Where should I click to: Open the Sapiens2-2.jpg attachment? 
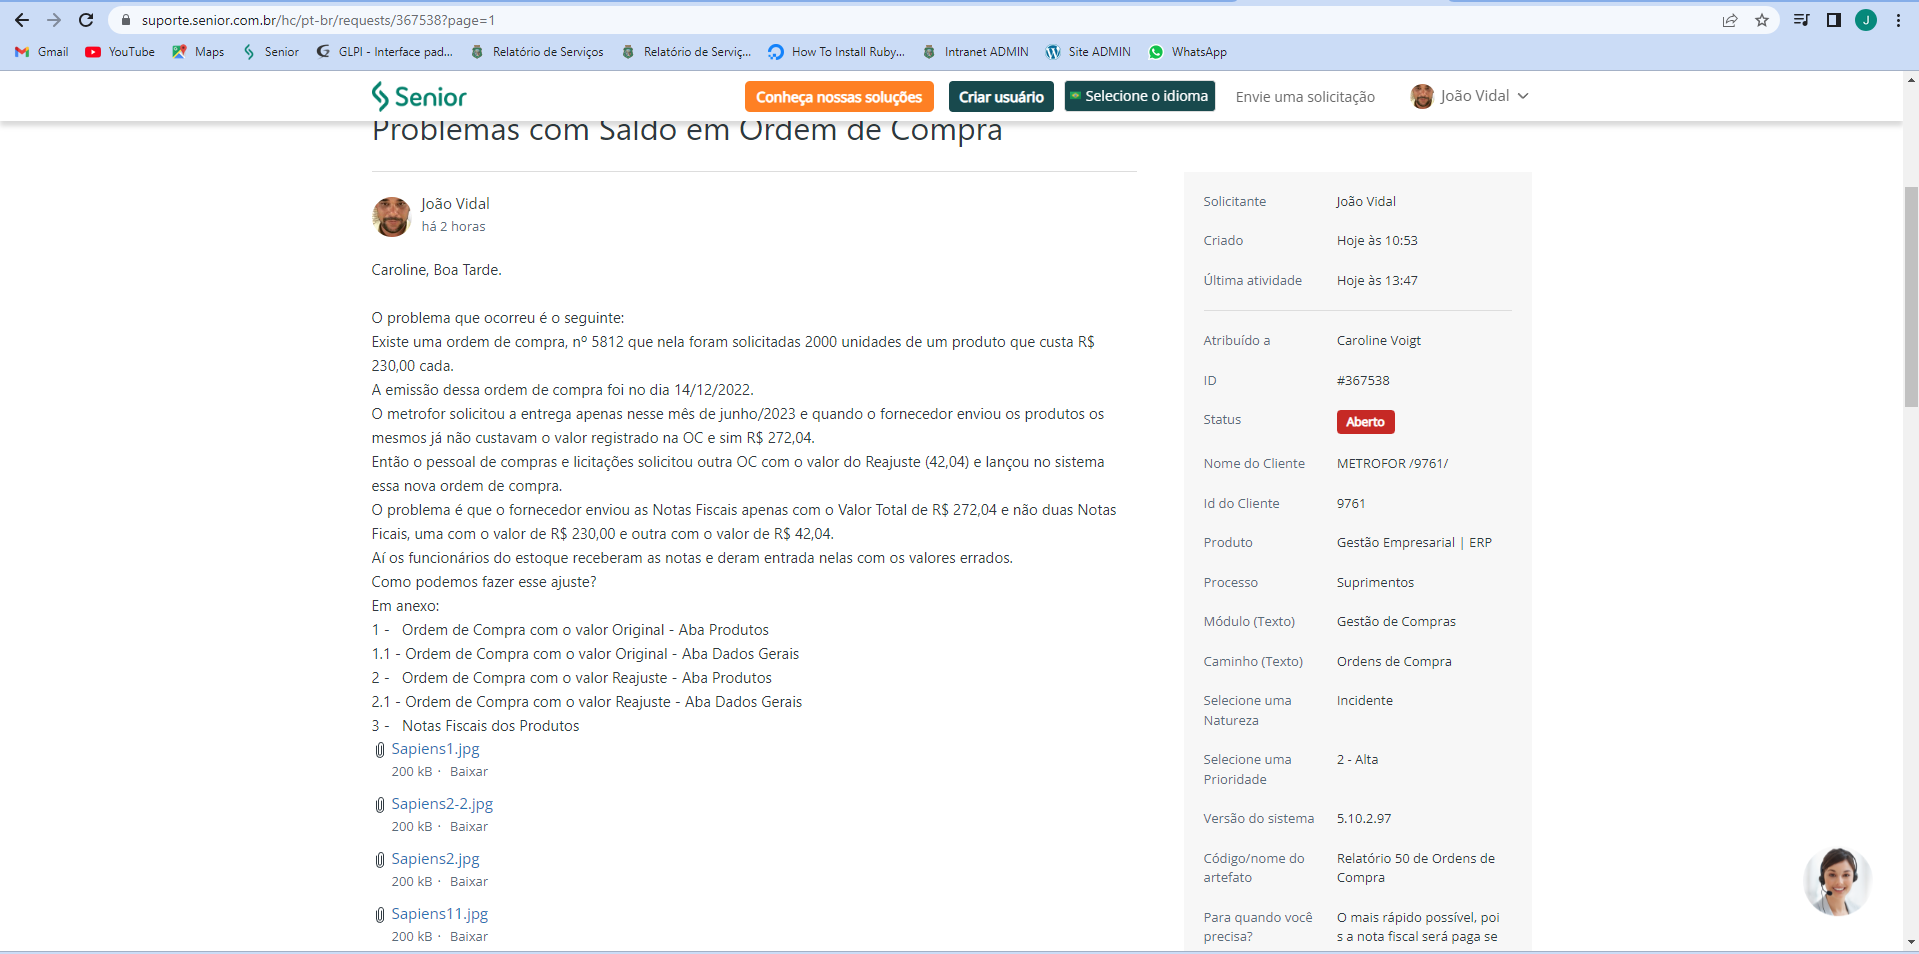[442, 804]
